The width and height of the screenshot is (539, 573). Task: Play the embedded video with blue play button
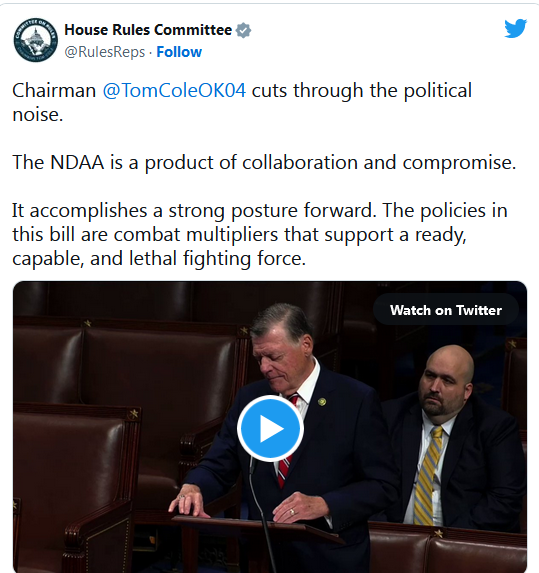coord(270,428)
